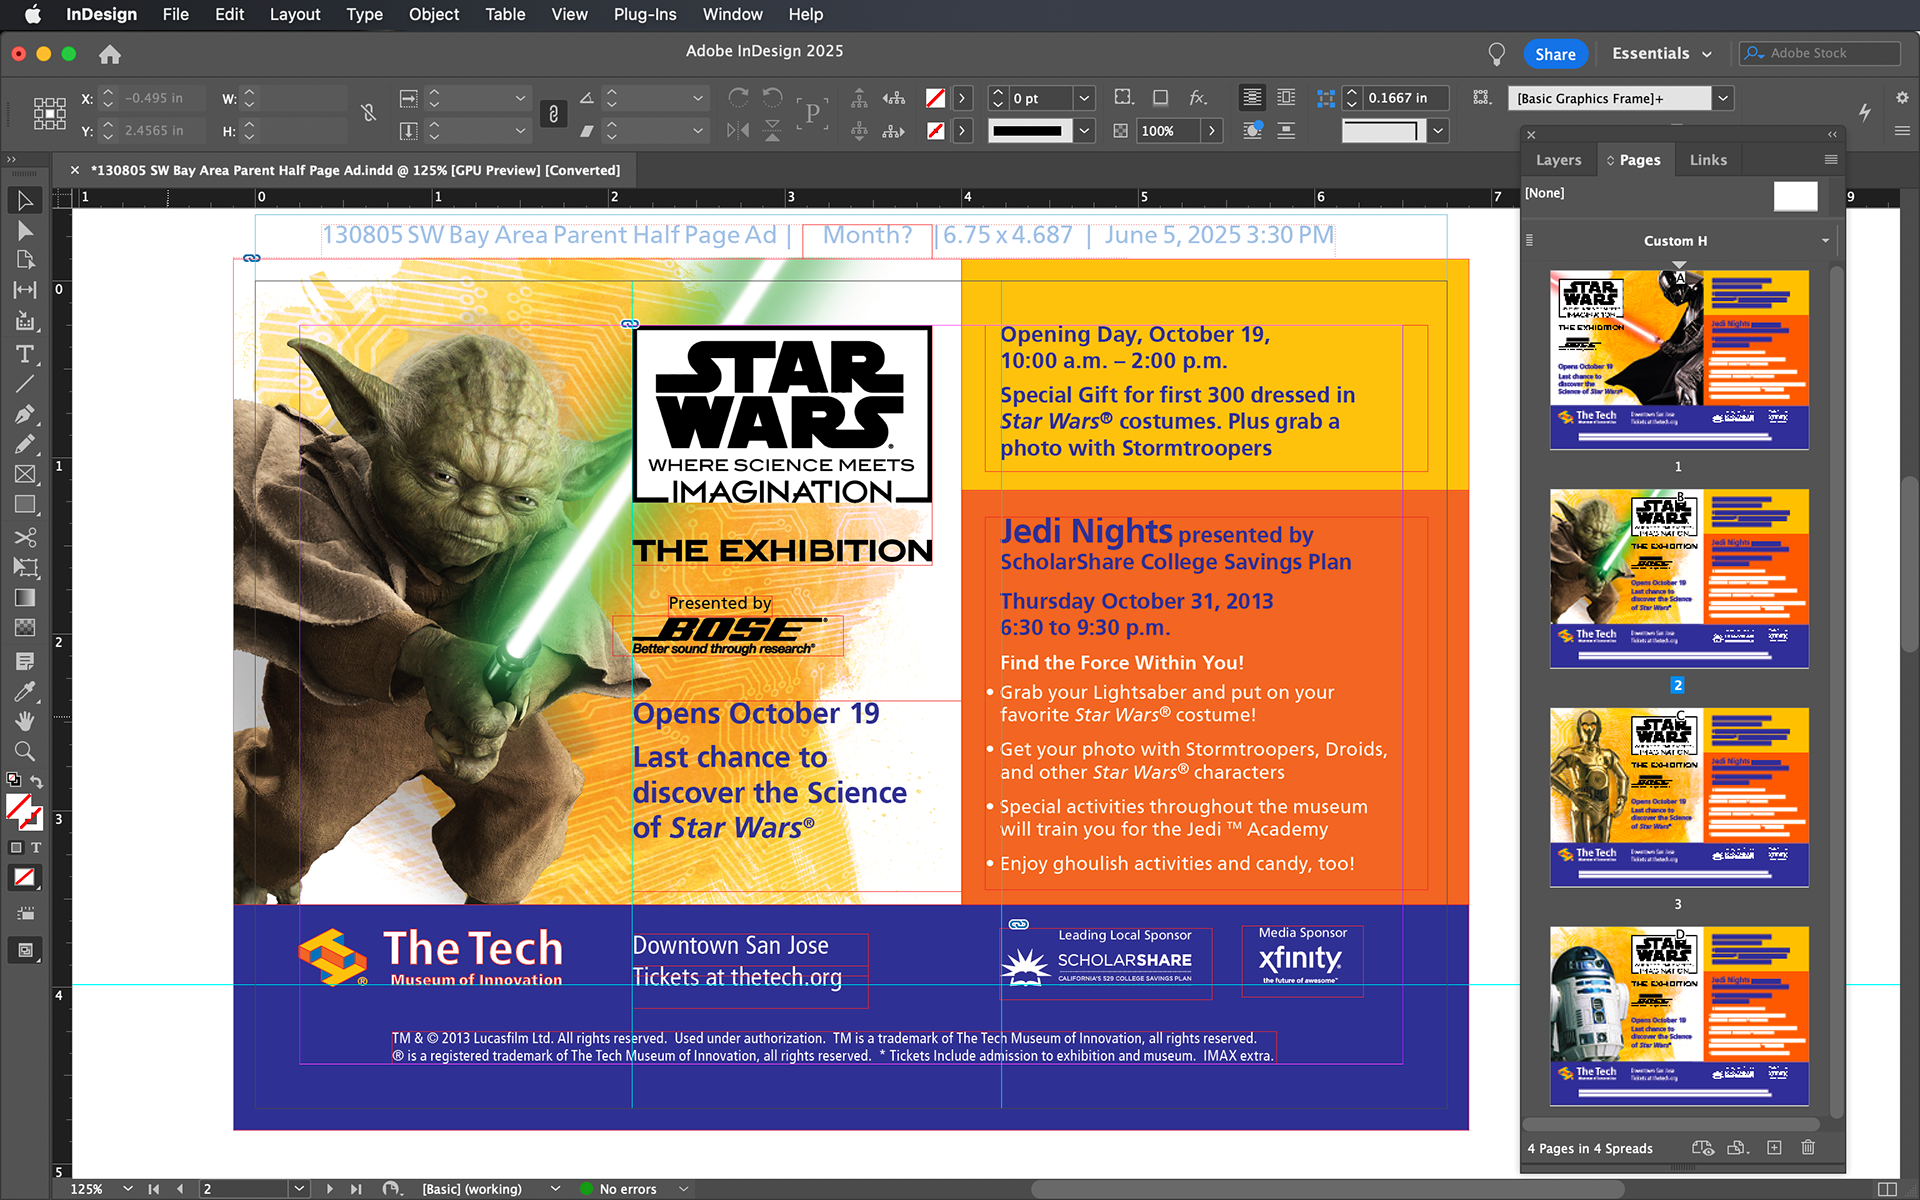The width and height of the screenshot is (1920, 1200).
Task: Select the Type tool
Action: pyautogui.click(x=25, y=354)
